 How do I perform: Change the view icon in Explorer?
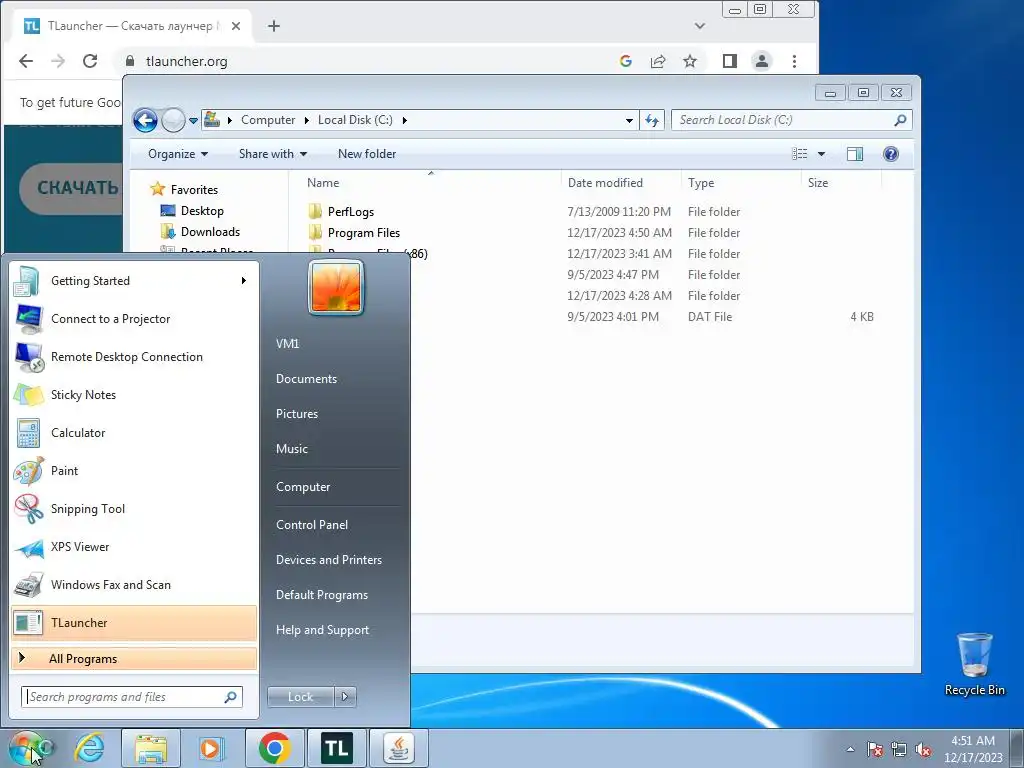(x=800, y=154)
